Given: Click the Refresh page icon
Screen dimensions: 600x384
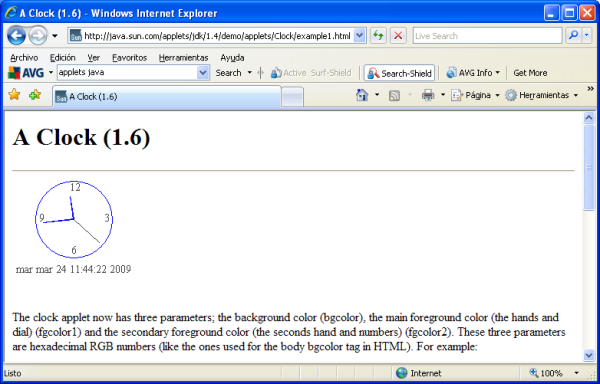Looking at the screenshot, I should click(378, 36).
